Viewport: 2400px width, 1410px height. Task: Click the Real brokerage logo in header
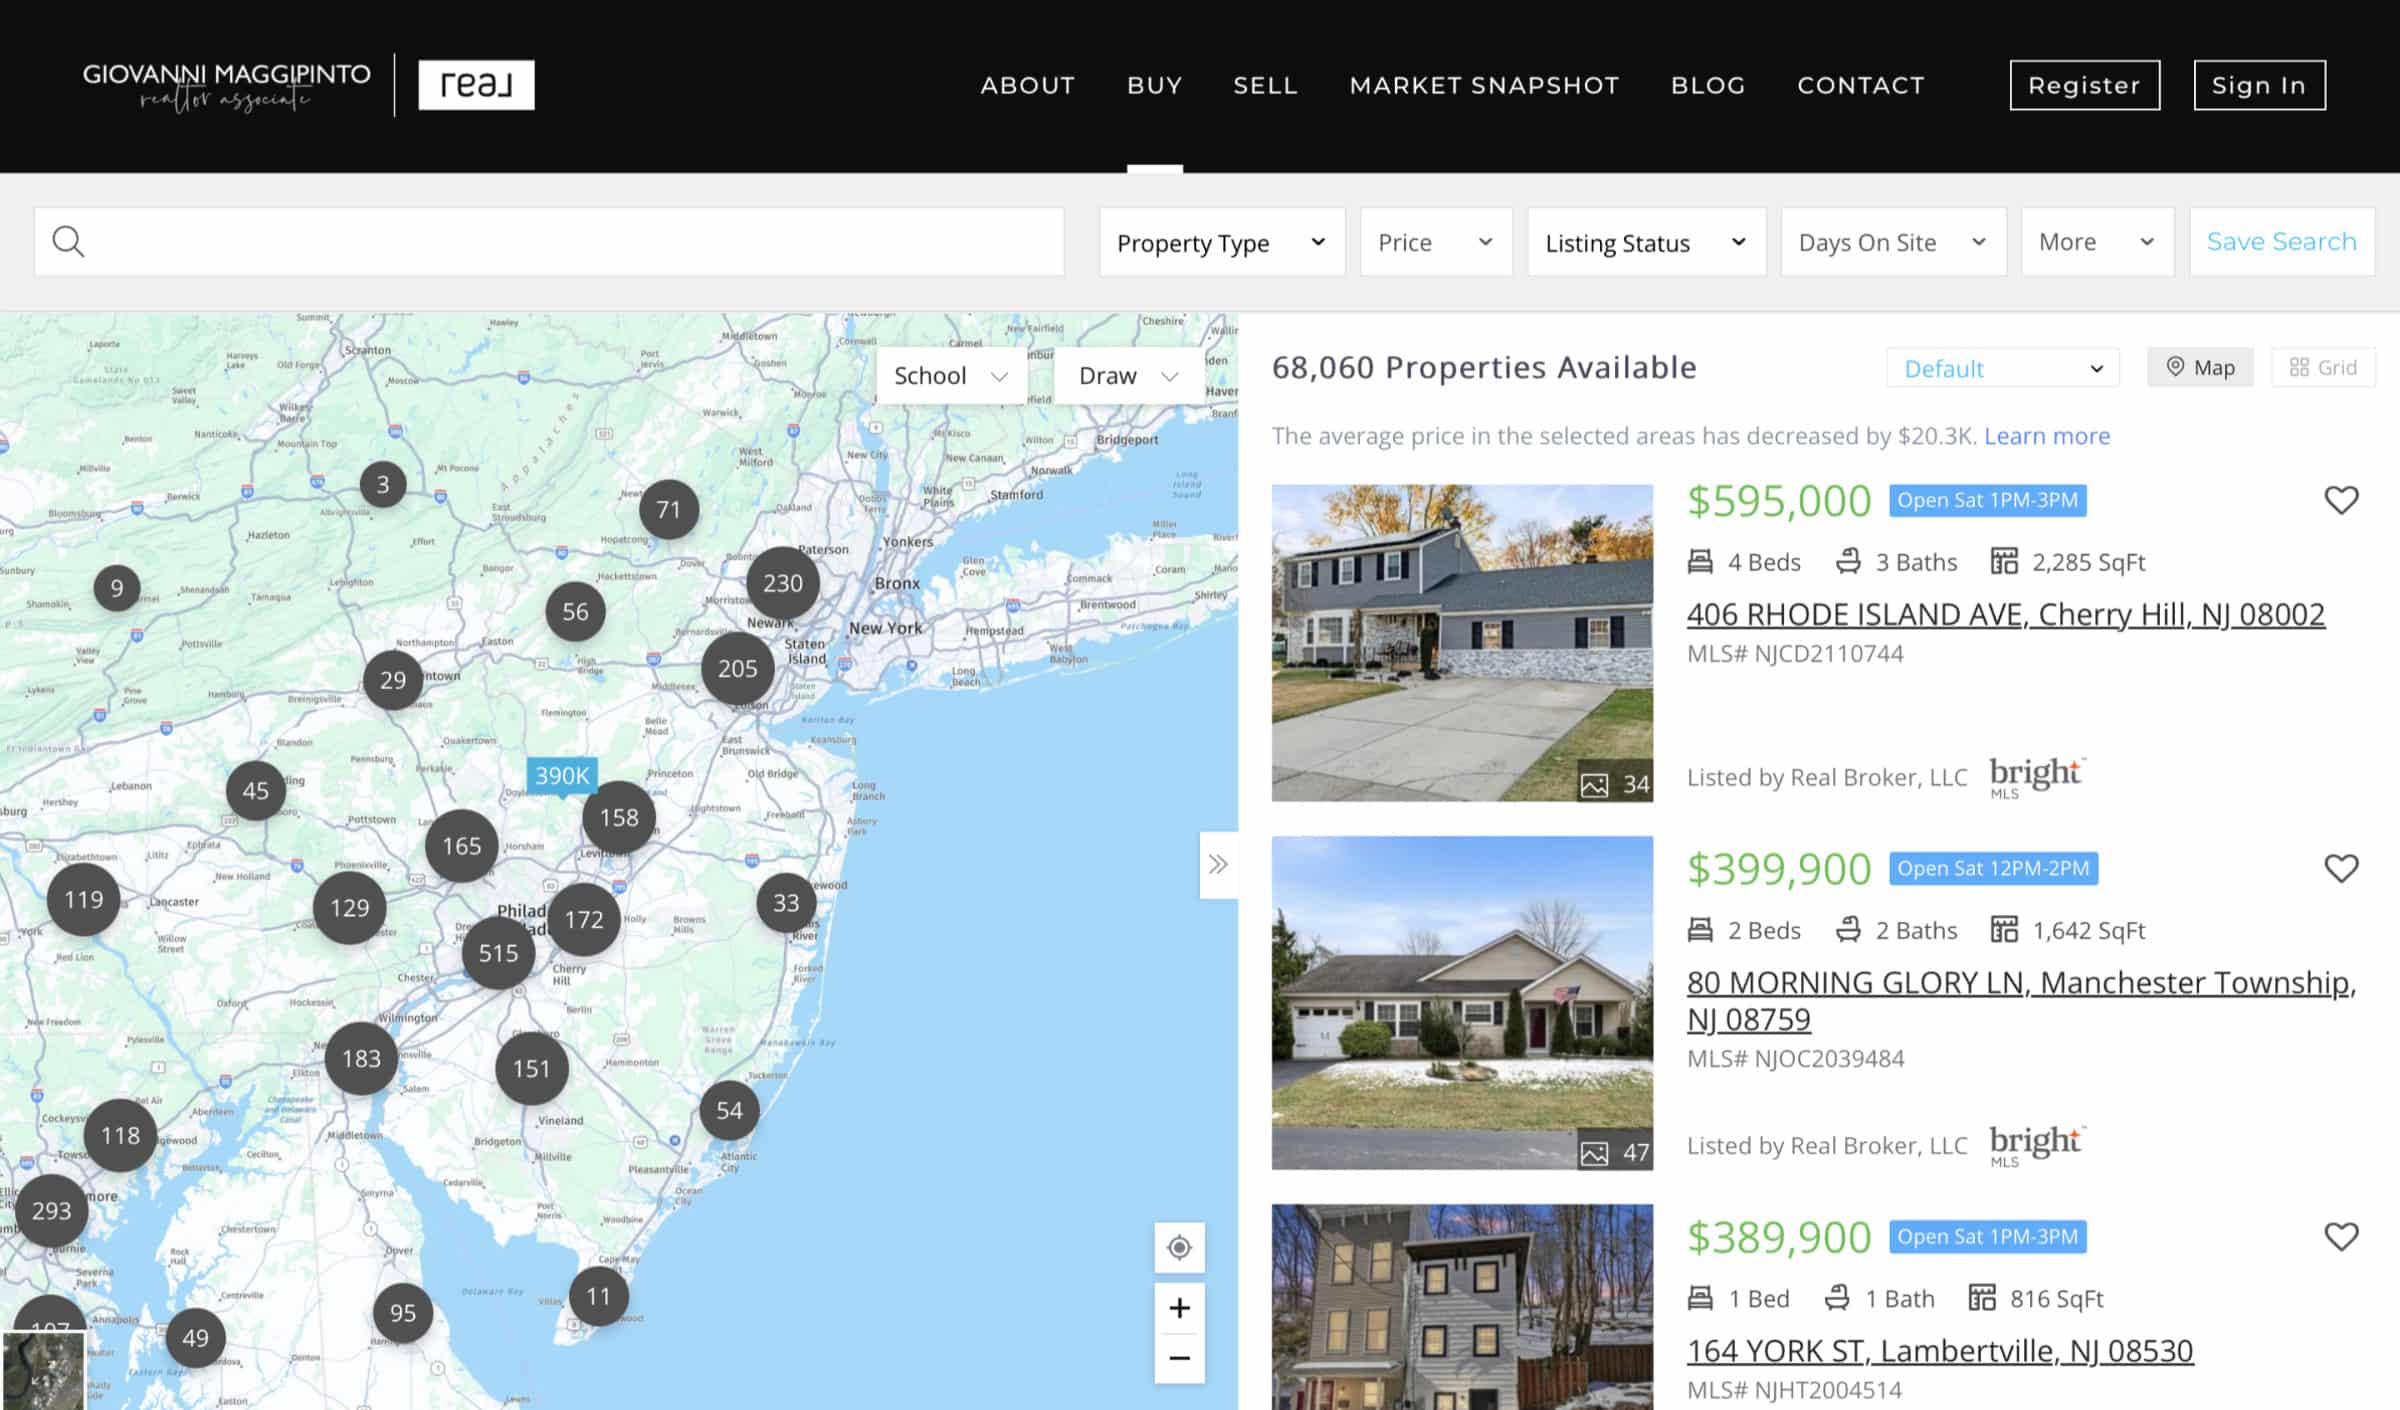coord(476,84)
